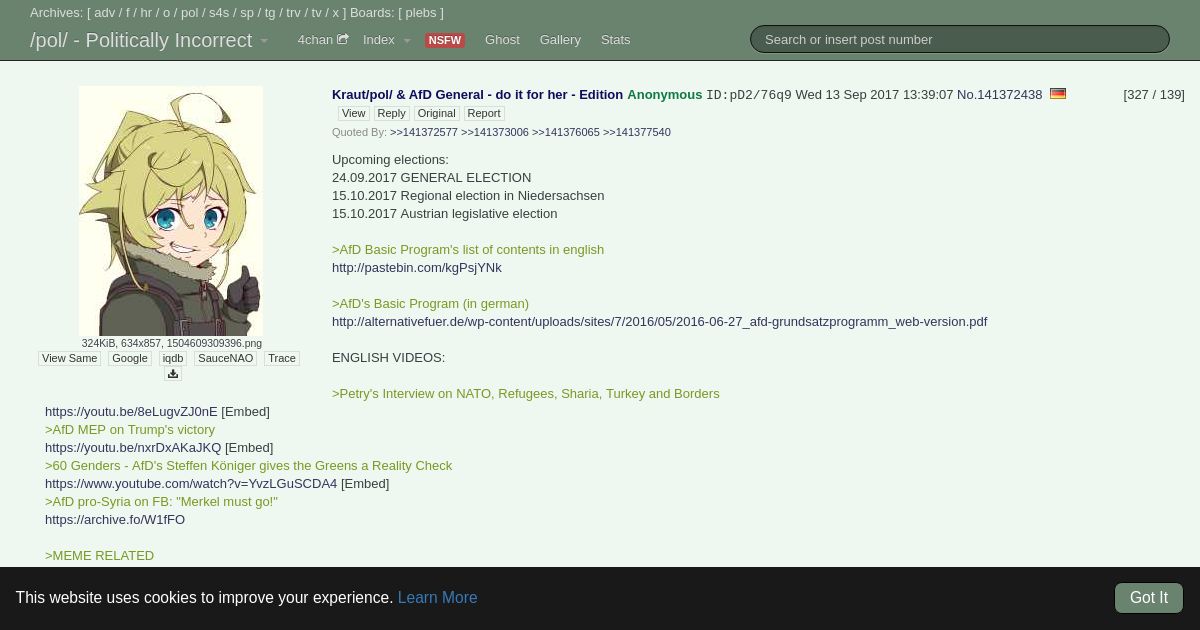This screenshot has width=1200, height=630.
Task: Click the download image icon below thumbnail
Action: tap(172, 374)
